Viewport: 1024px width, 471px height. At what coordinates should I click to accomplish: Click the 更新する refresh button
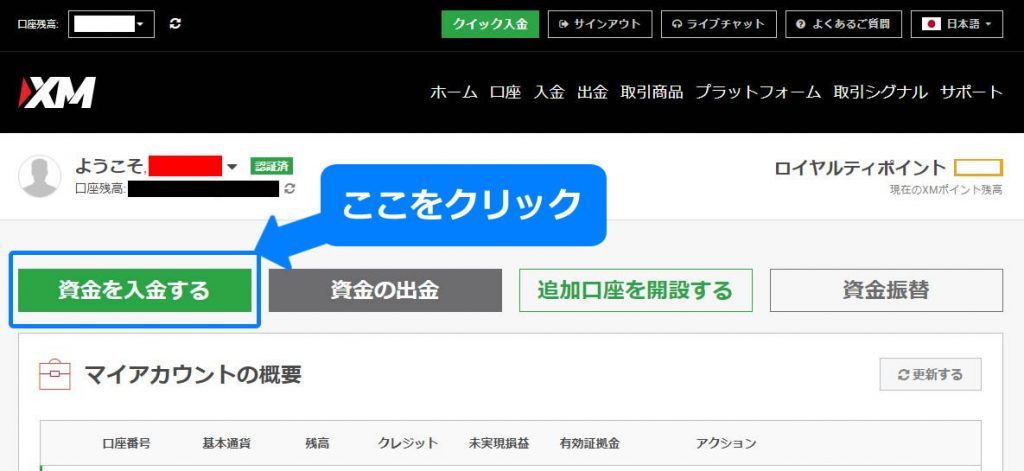pos(930,374)
